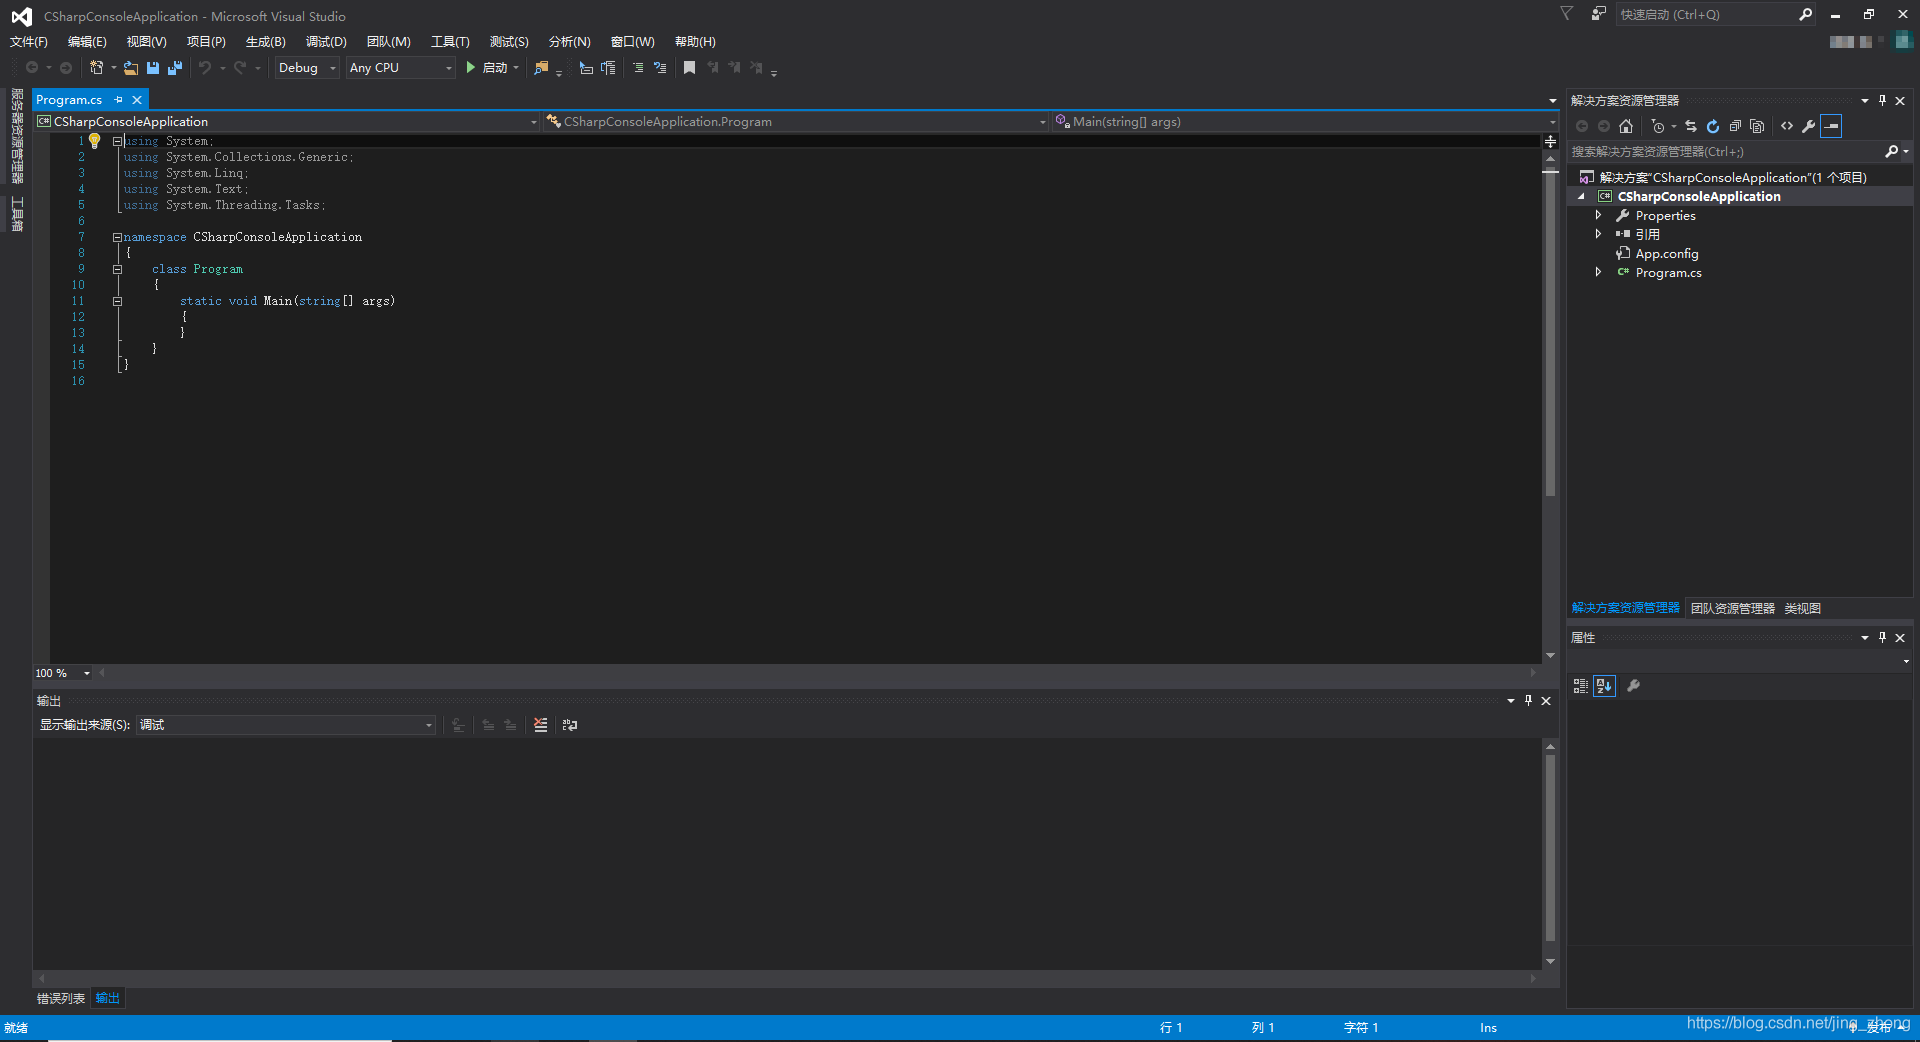The image size is (1920, 1042).
Task: Click the Home icon in Solution Explorer
Action: coord(1626,126)
